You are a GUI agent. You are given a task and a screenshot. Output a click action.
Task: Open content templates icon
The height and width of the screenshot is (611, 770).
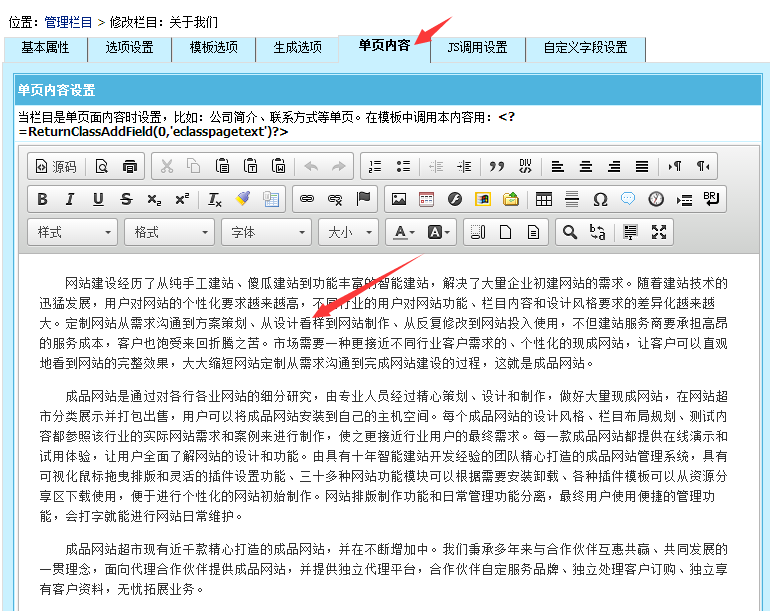(x=533, y=232)
